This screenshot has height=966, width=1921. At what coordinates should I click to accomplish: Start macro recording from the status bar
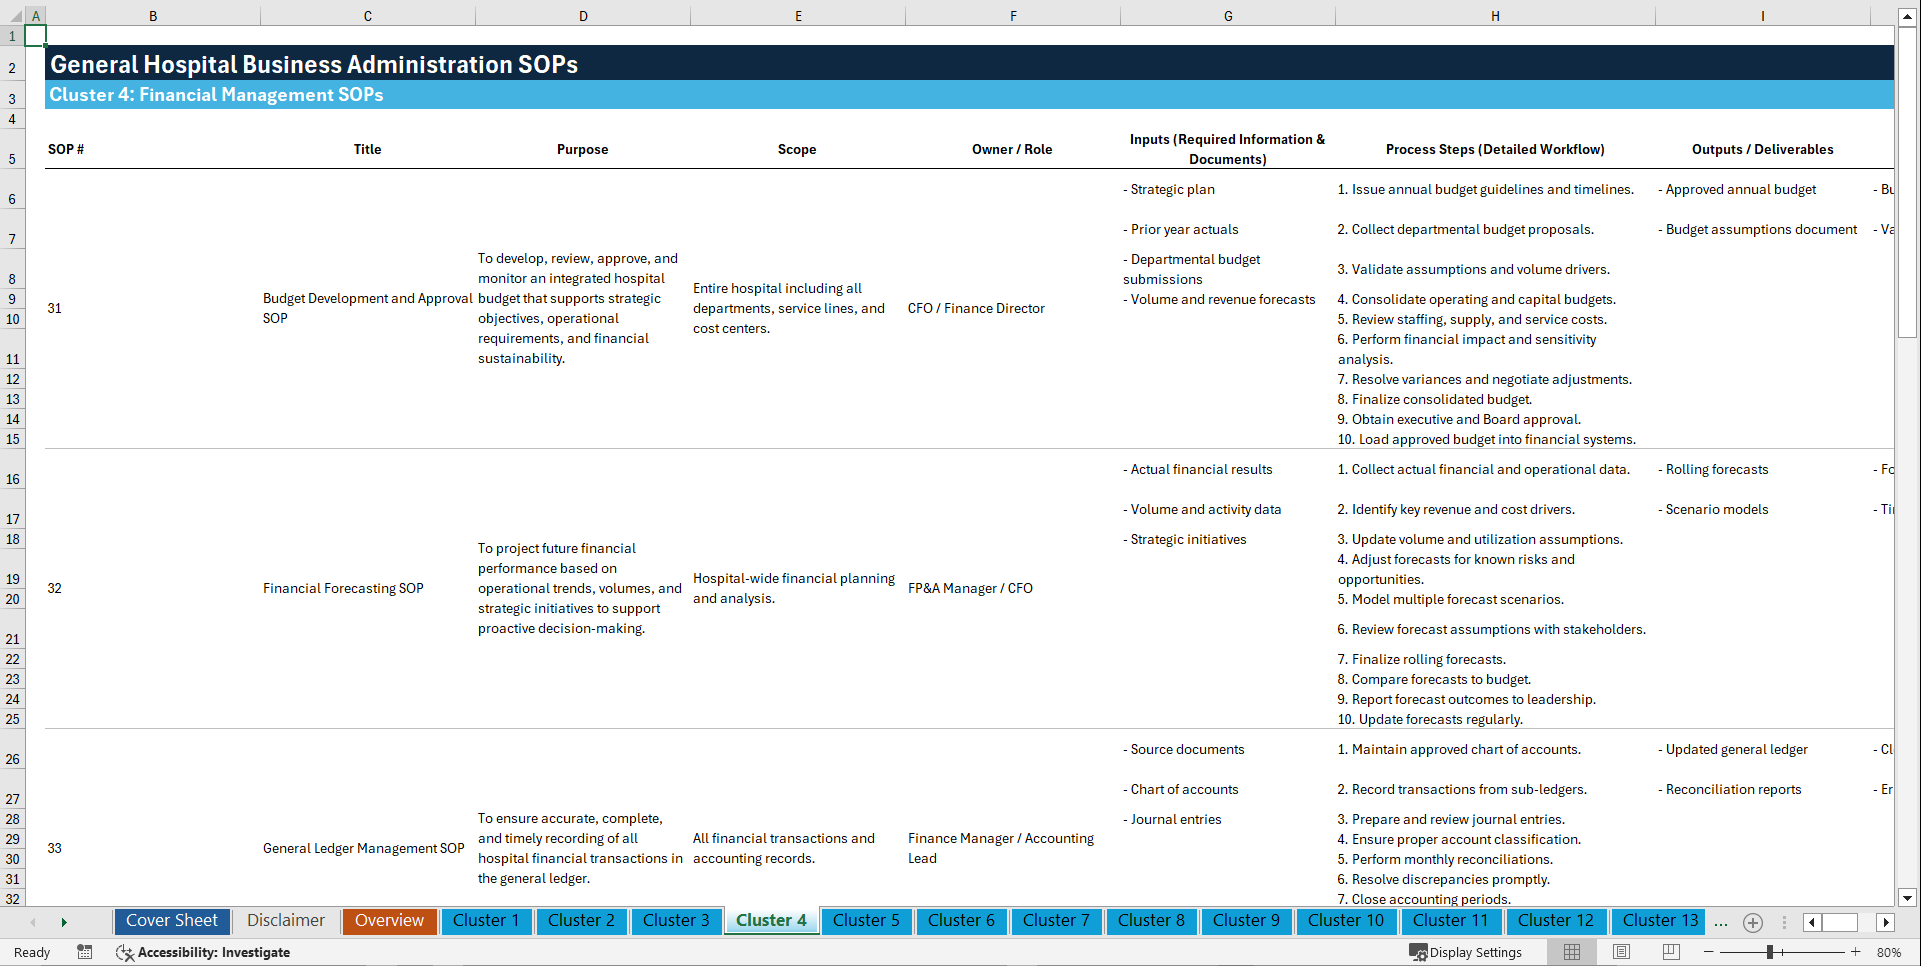click(85, 952)
